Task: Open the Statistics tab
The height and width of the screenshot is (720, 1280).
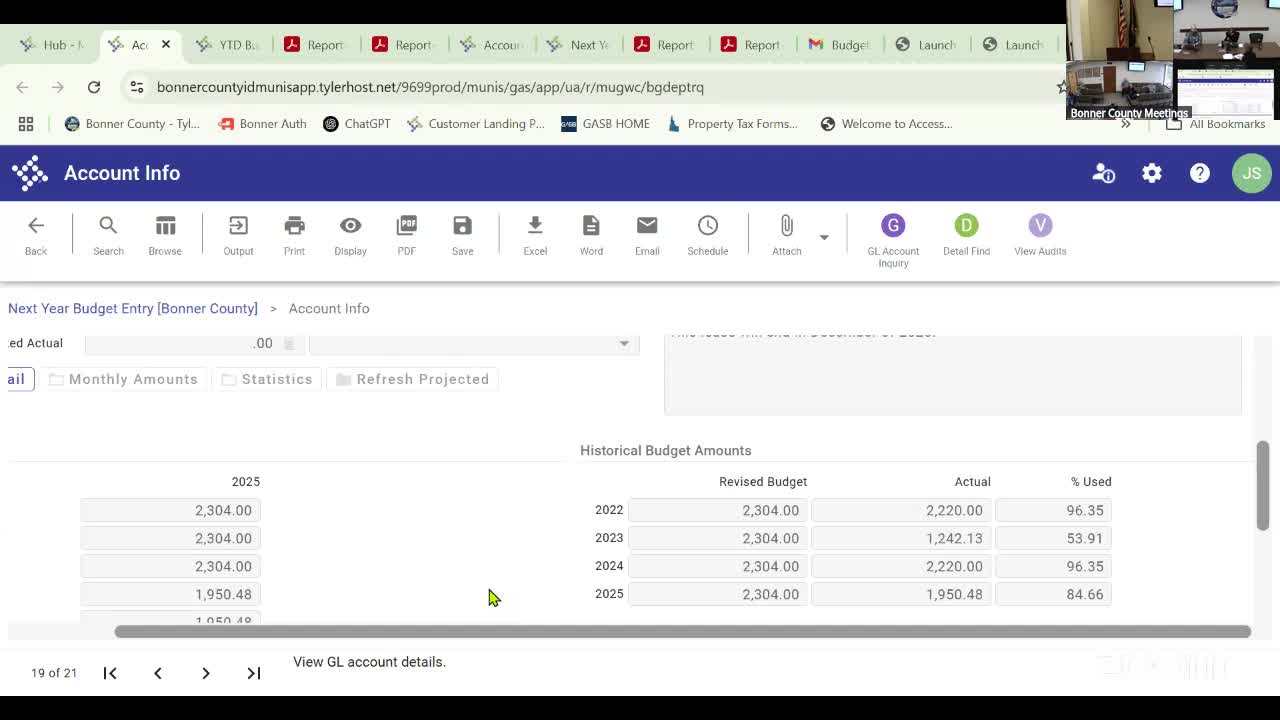Action: (x=267, y=379)
